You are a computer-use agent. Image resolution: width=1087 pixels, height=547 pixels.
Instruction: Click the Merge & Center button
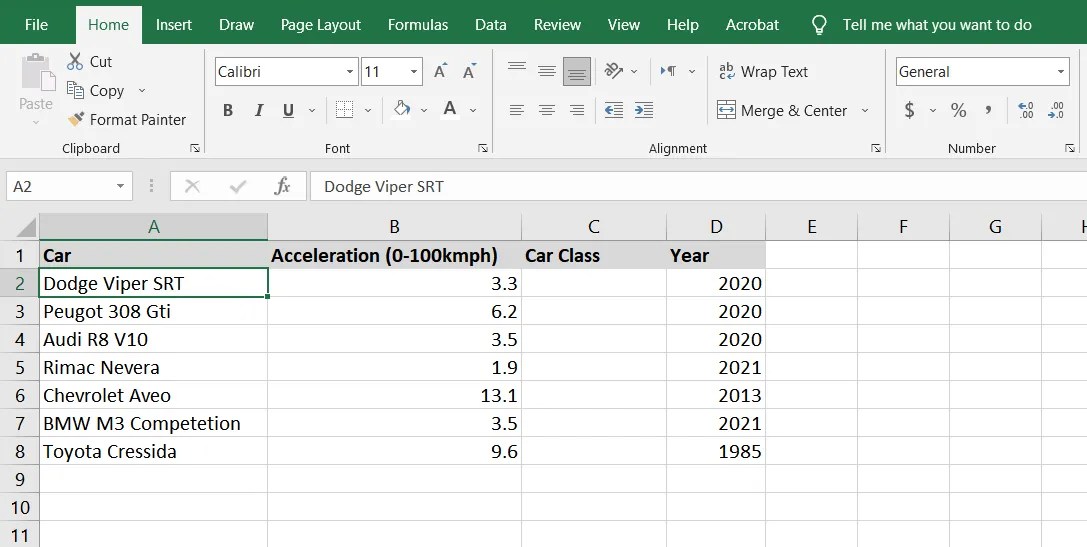782,110
